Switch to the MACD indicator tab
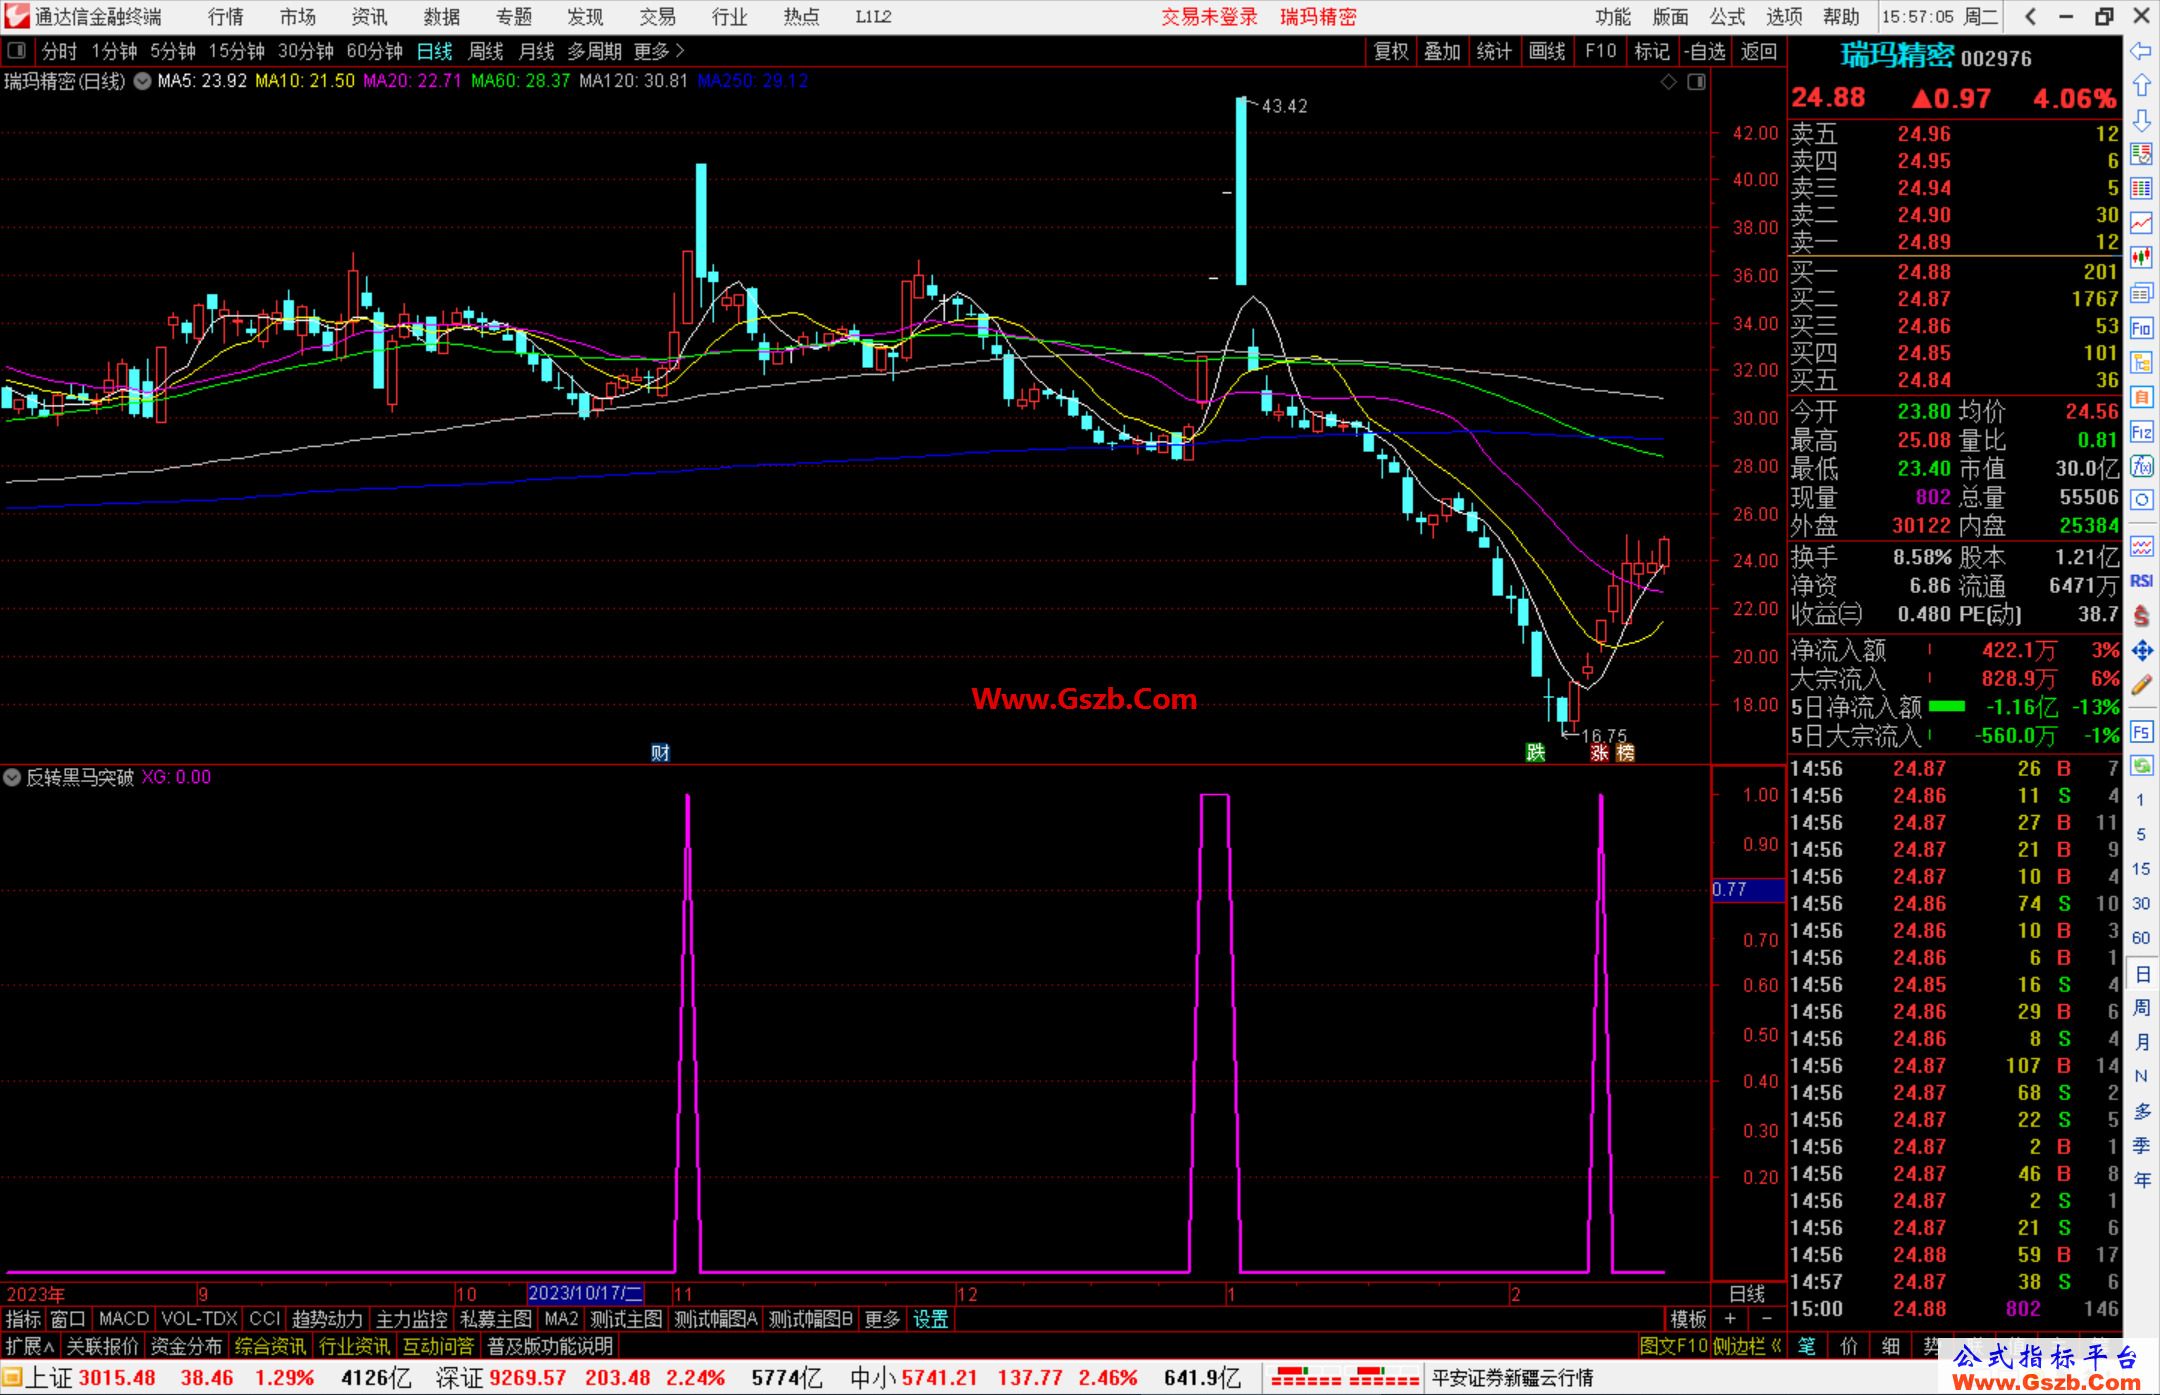The image size is (2160, 1395). (124, 1319)
